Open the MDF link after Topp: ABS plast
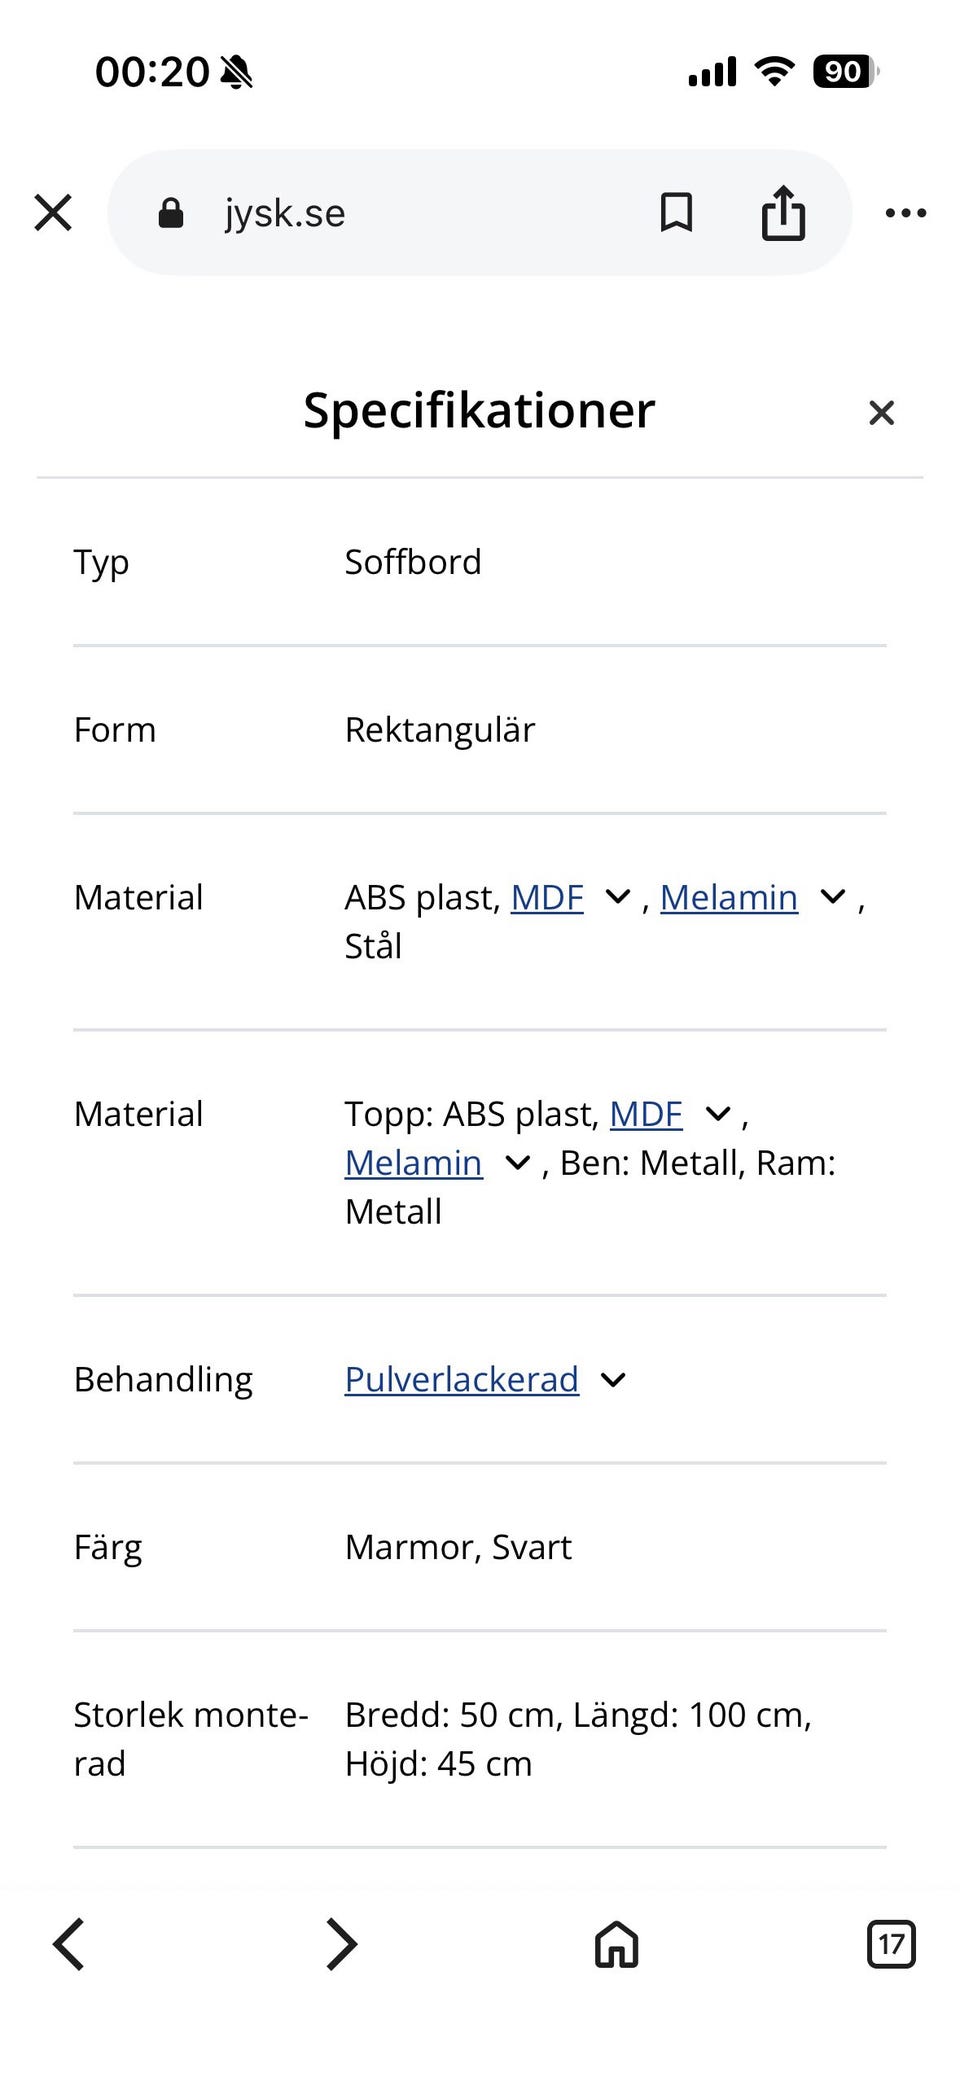This screenshot has height=2081, width=960. pyautogui.click(x=646, y=1114)
